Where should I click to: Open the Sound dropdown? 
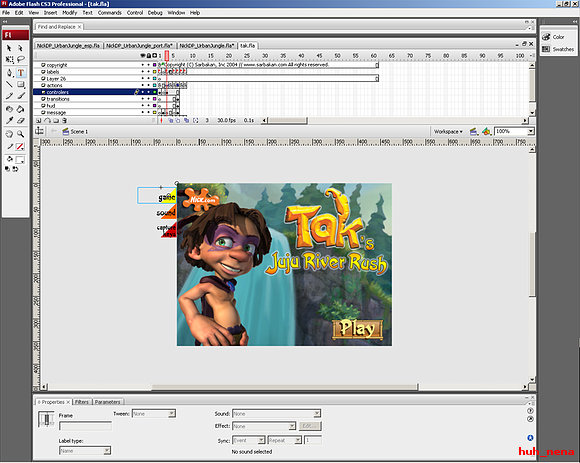pos(317,414)
